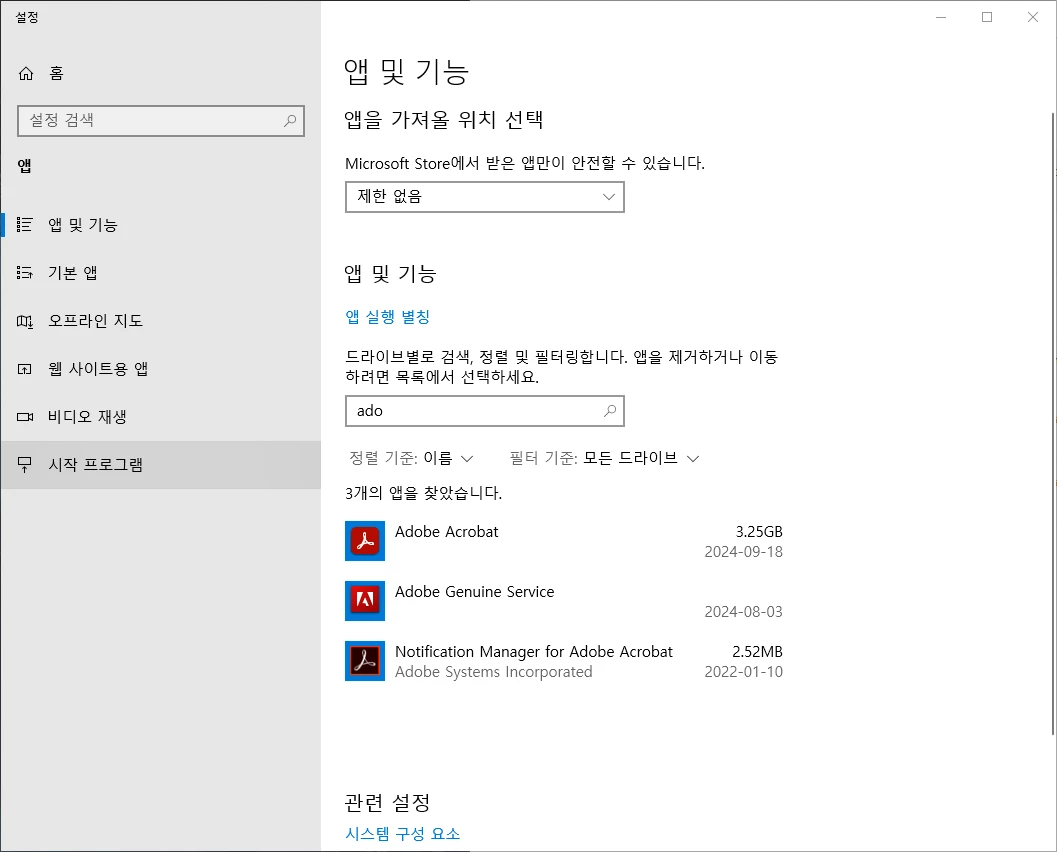Click the 2.52MB size value
The width and height of the screenshot is (1057, 852).
click(757, 652)
